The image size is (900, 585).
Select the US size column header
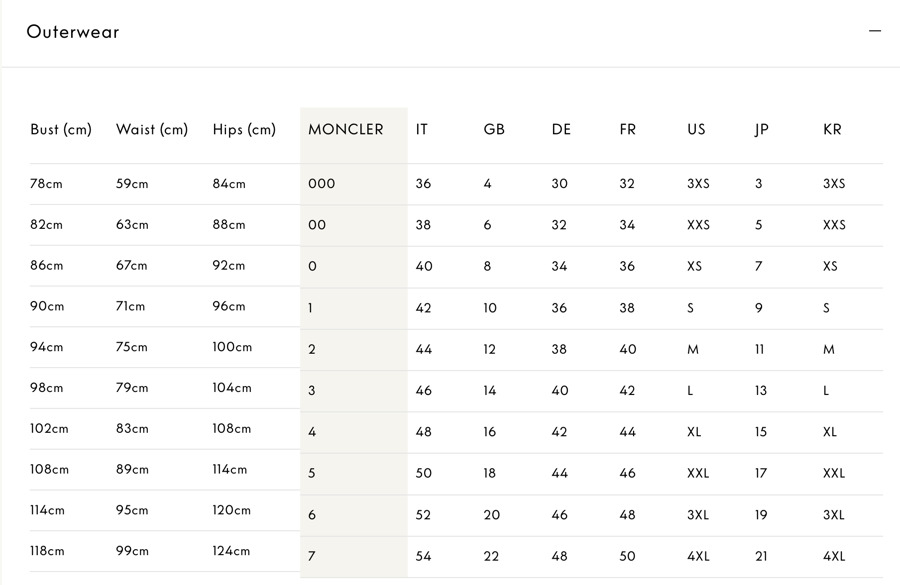coord(696,130)
